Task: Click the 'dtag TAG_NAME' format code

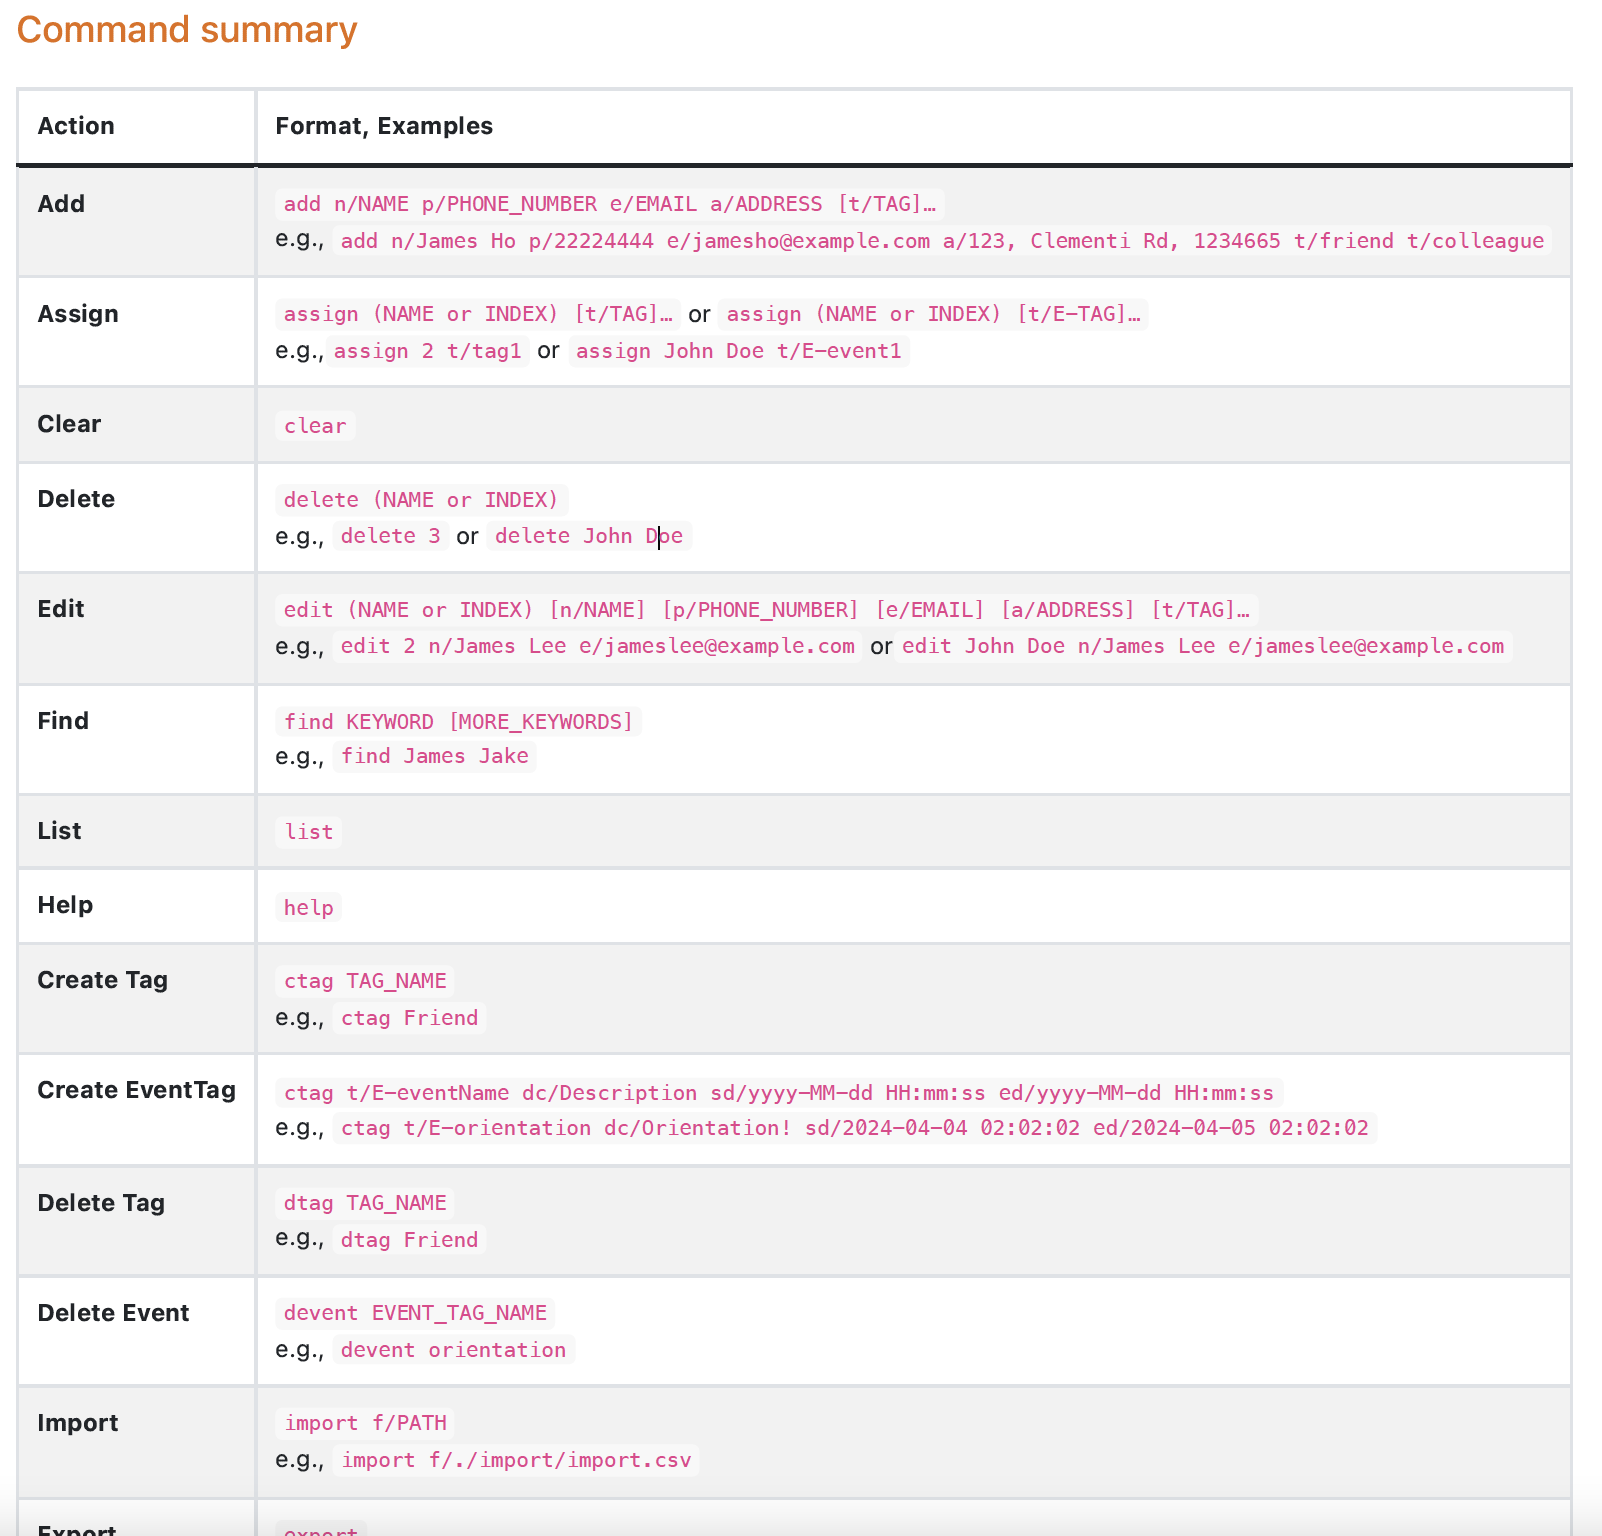Action: tap(365, 1203)
